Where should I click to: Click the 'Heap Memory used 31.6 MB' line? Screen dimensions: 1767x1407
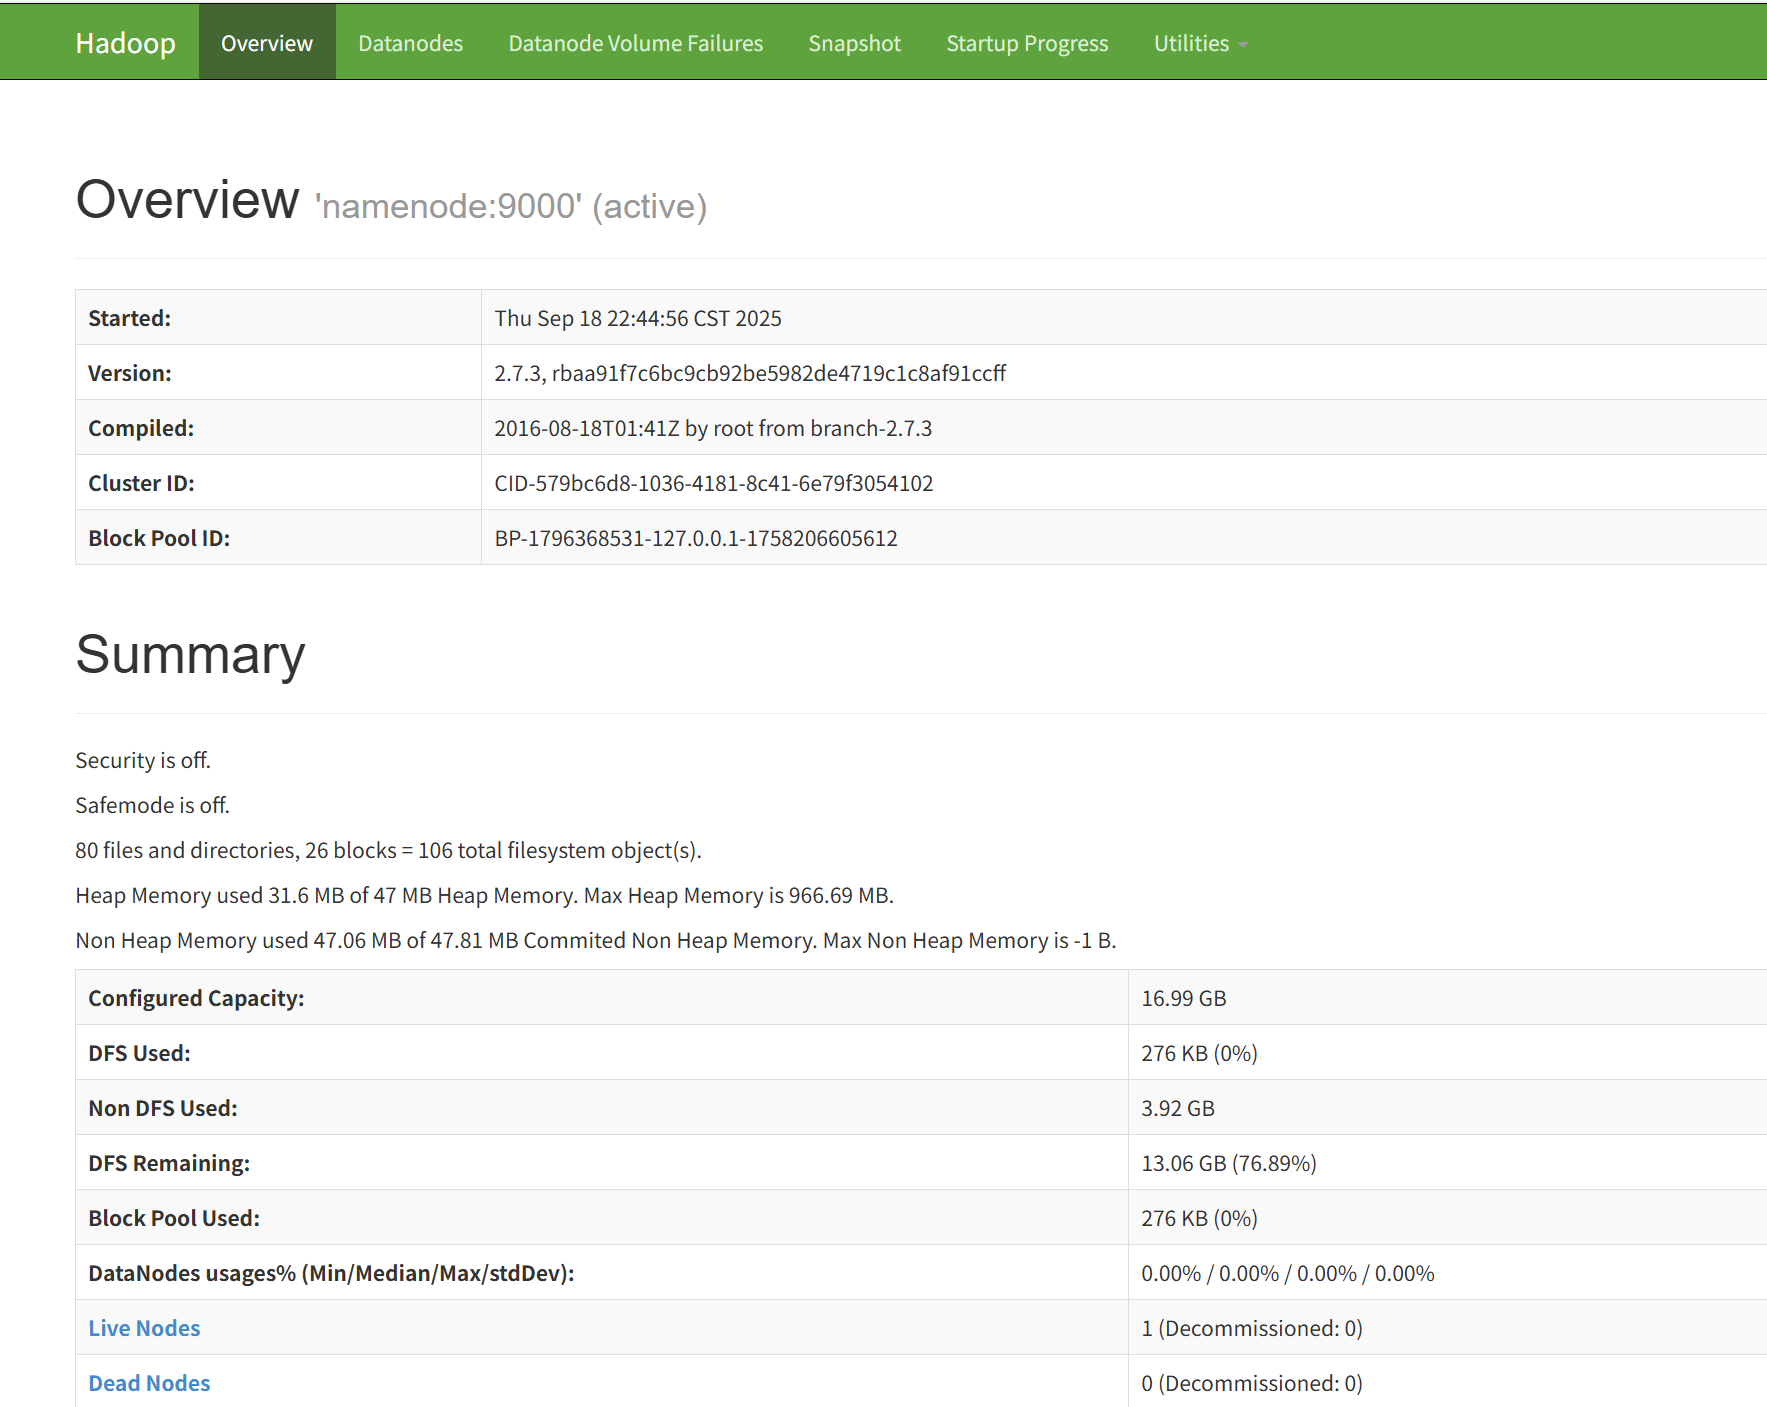[485, 895]
